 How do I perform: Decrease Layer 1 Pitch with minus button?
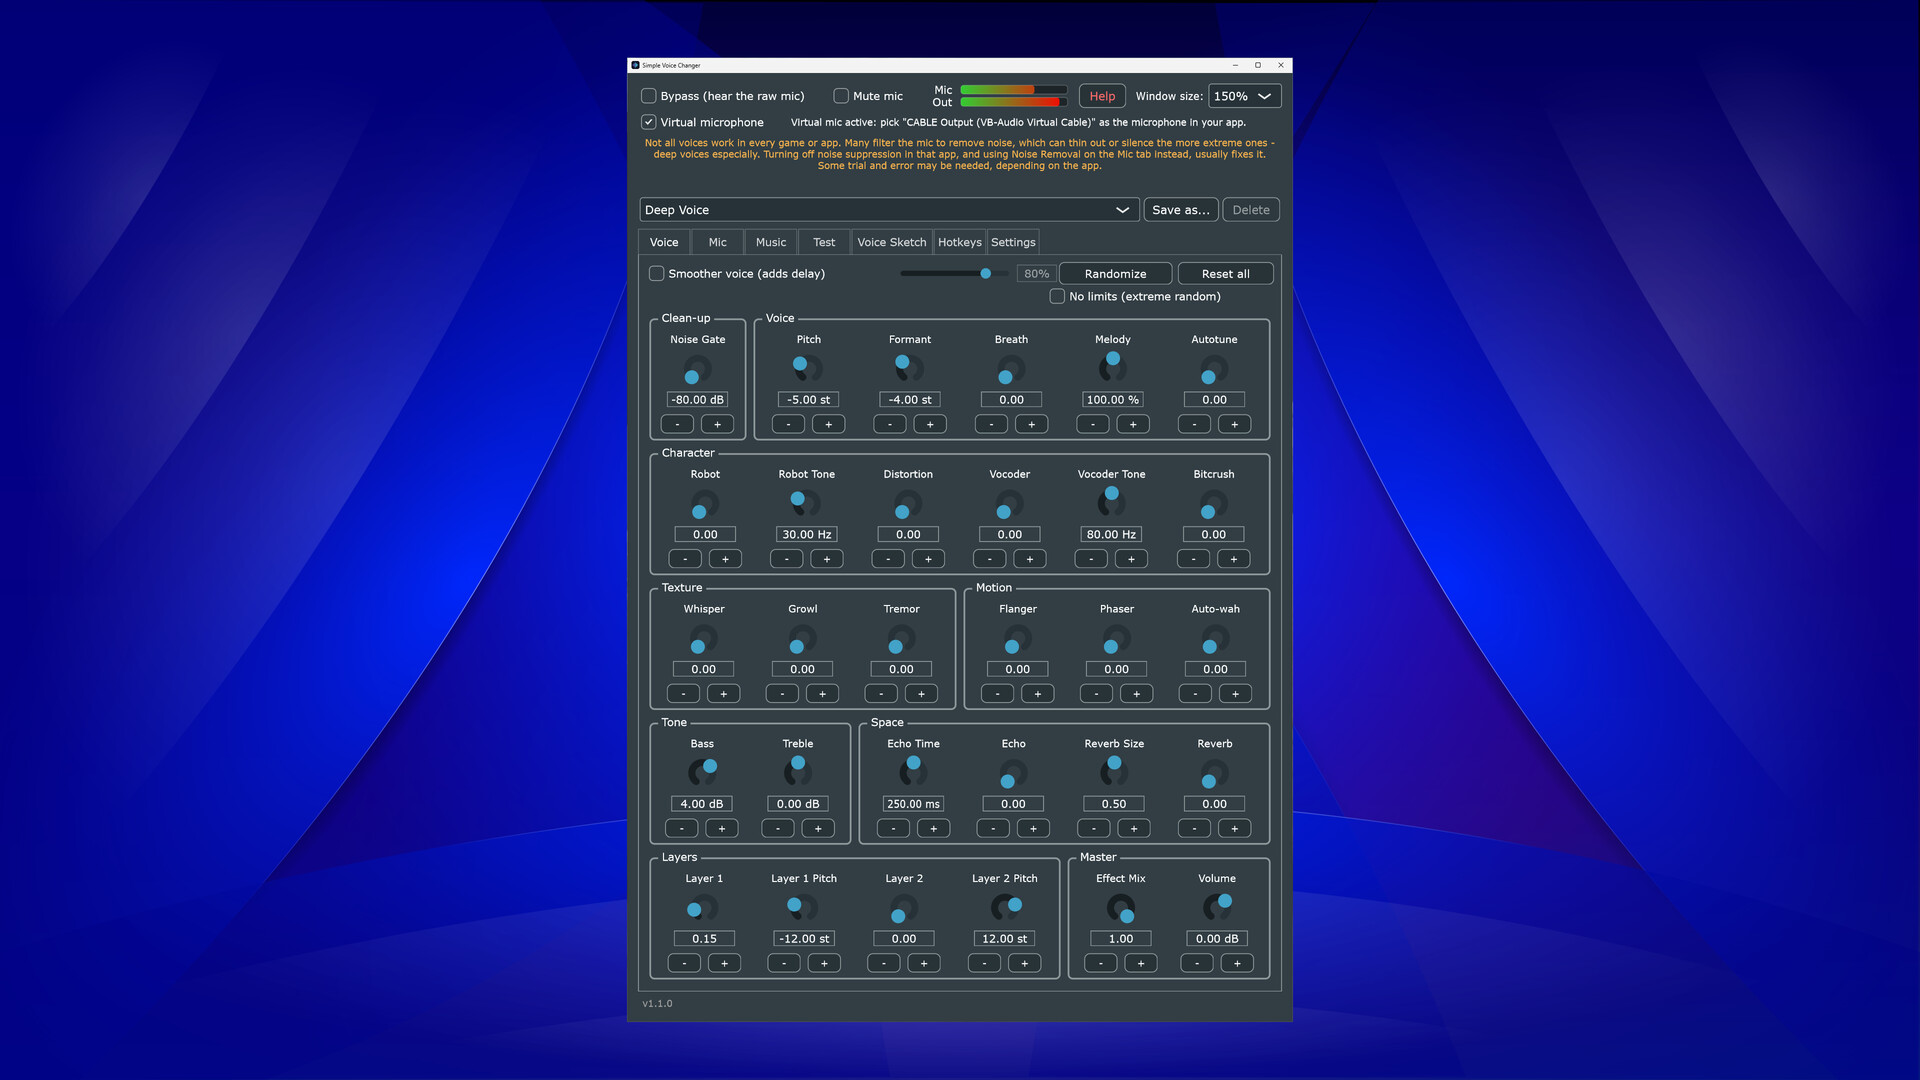tap(784, 963)
